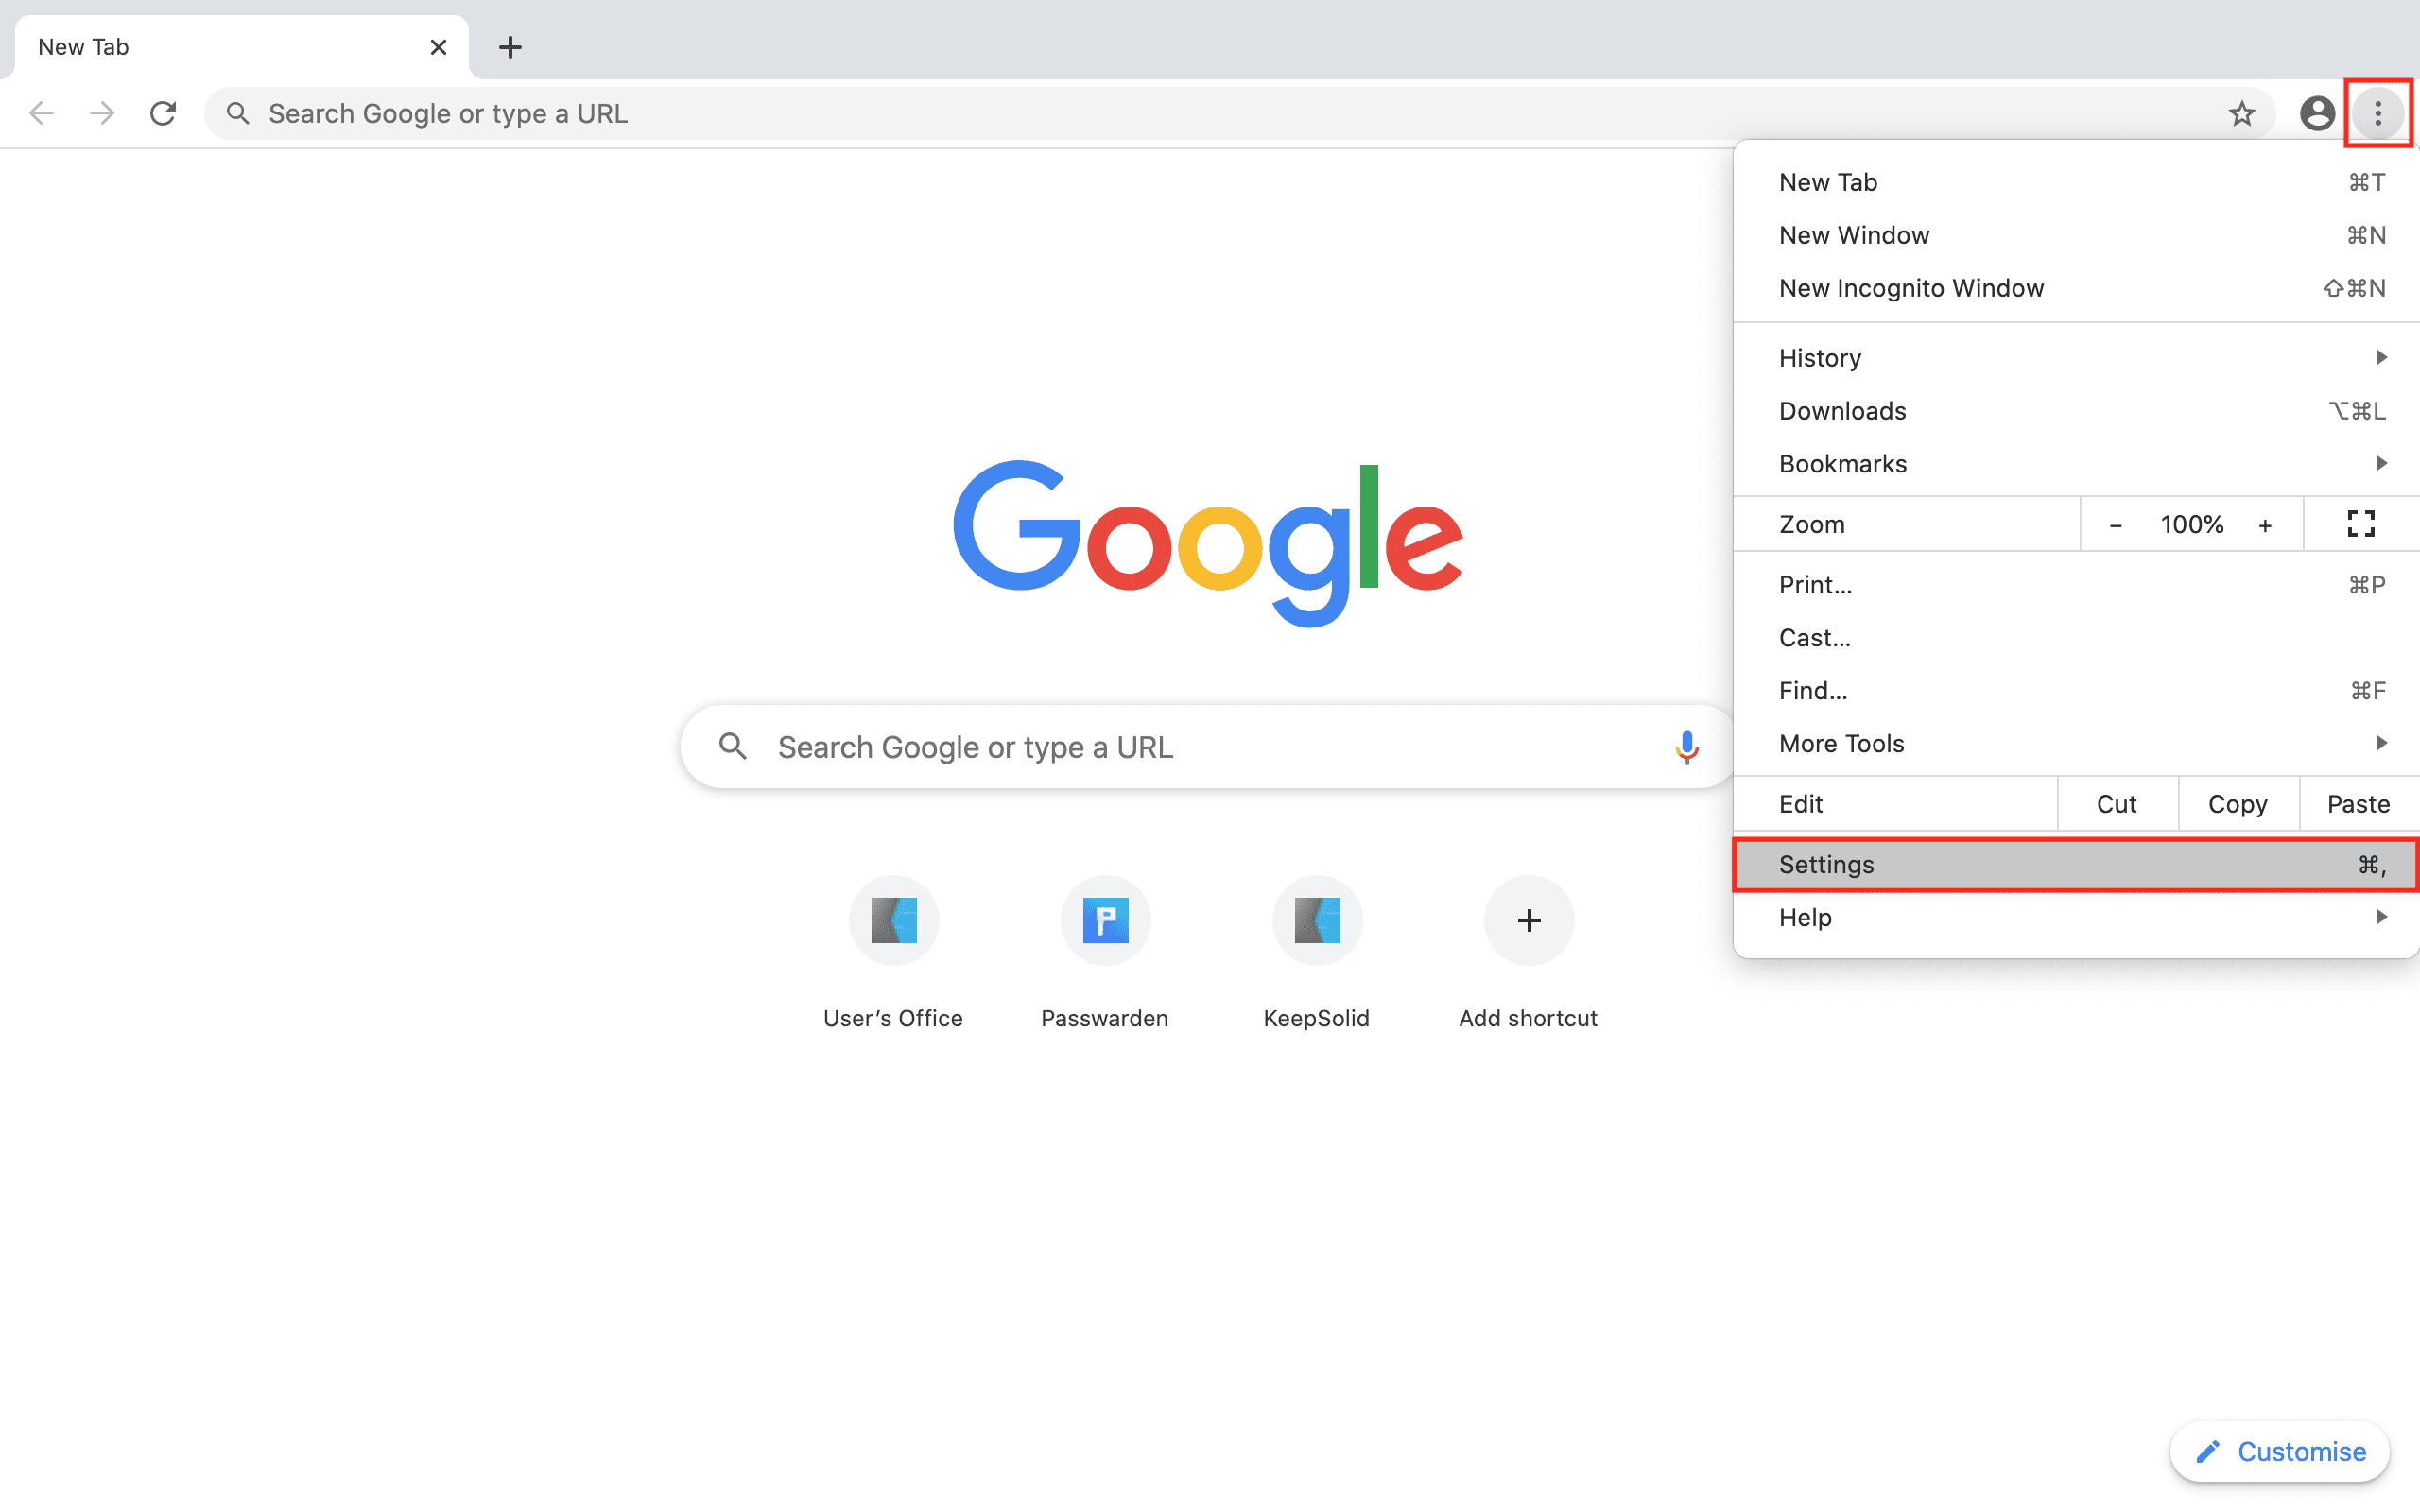Choose New Incognito Window

tap(1911, 288)
